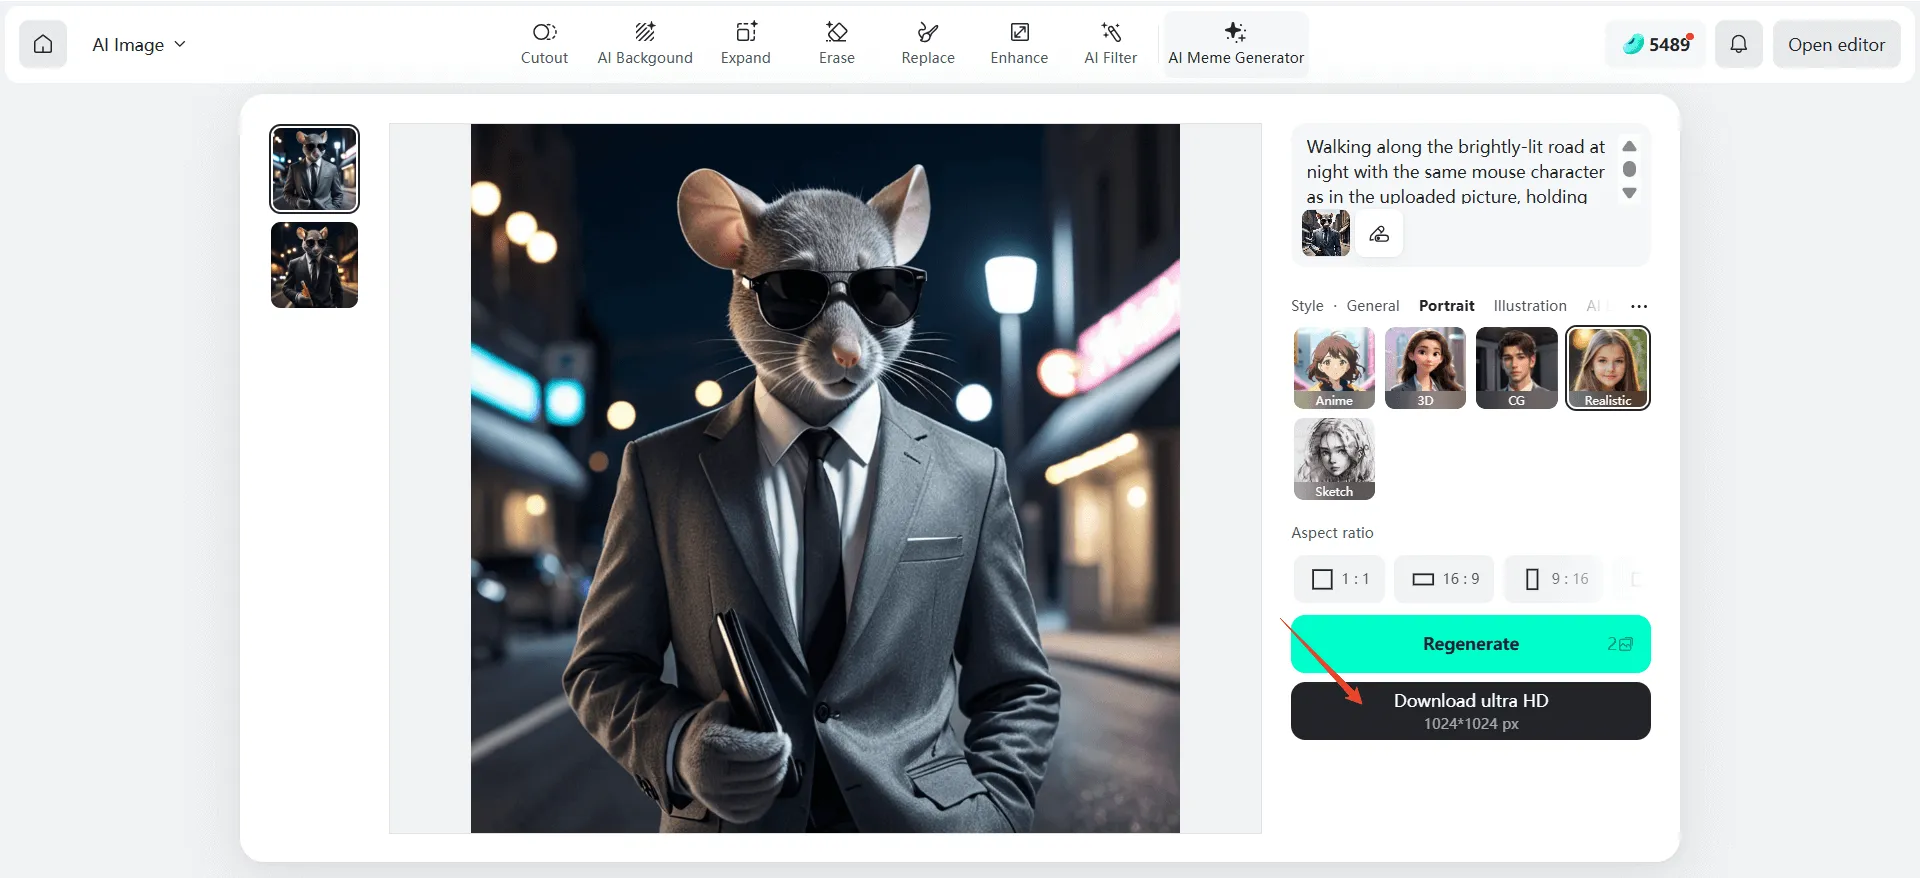Open the AI Background tool
This screenshot has height=878, width=1920.
645,44
